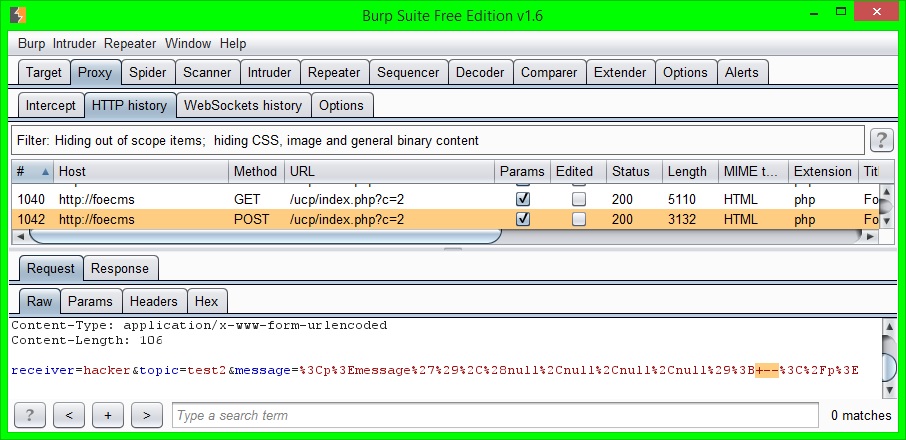Viewport: 906px width, 440px height.
Task: Sort by the Params column header
Action: [522, 171]
